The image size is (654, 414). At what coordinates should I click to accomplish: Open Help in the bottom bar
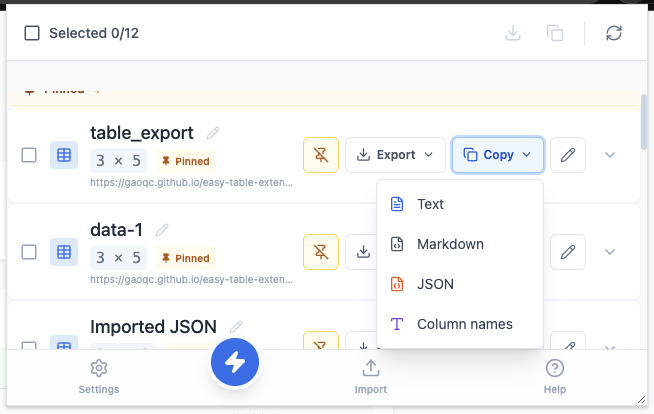pyautogui.click(x=555, y=377)
